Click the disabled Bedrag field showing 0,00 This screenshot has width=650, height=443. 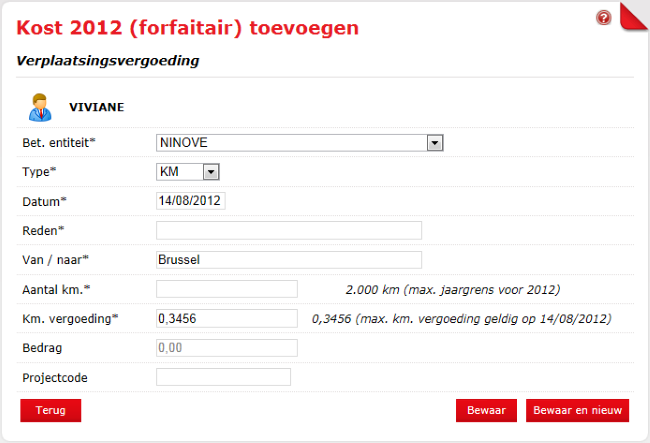(x=227, y=348)
